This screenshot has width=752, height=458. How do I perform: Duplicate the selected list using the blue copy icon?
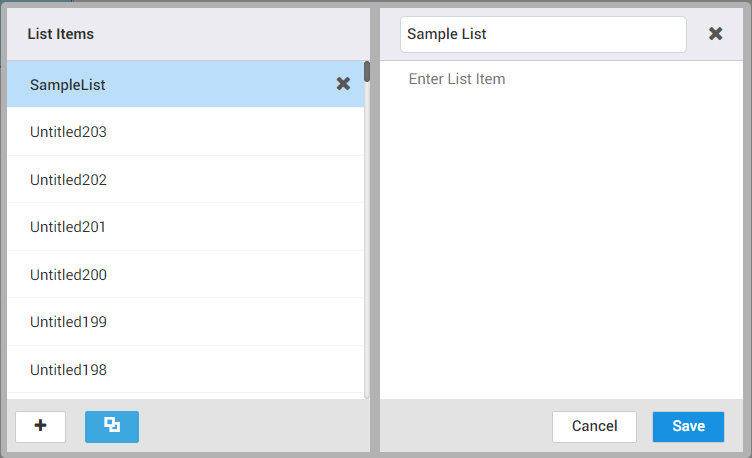pos(112,426)
